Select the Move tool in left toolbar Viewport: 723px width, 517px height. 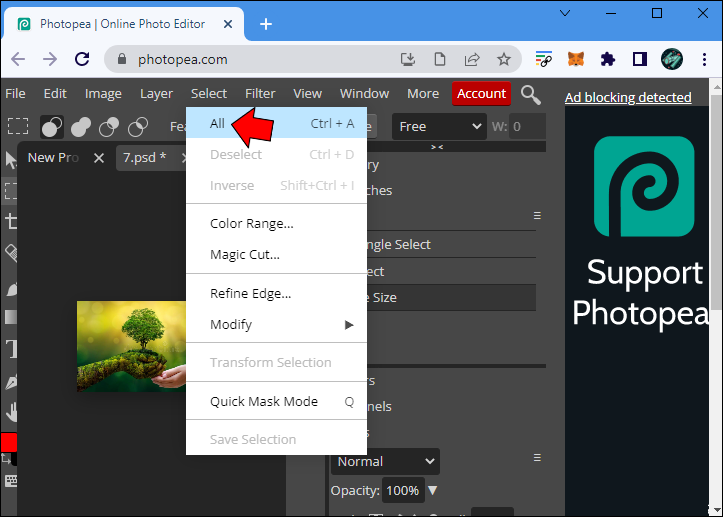10,160
